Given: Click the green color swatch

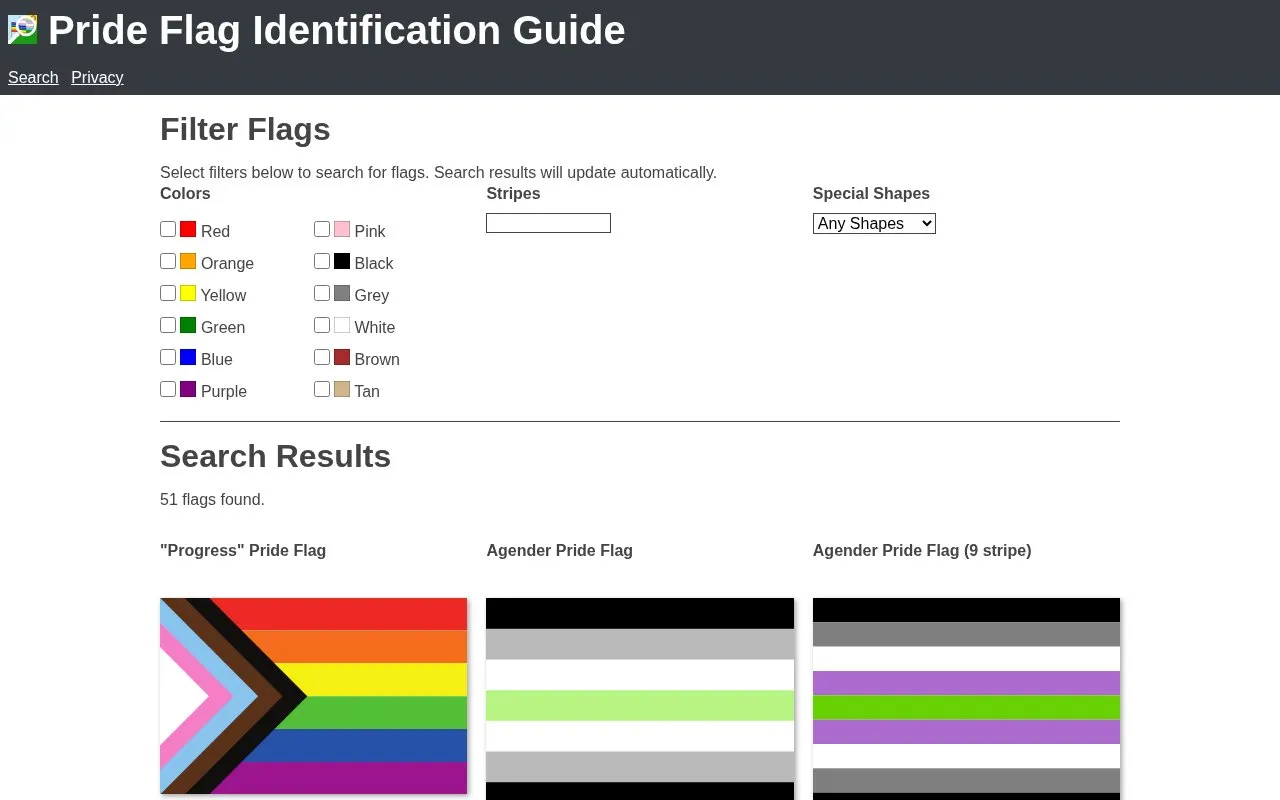Looking at the screenshot, I should (188, 325).
